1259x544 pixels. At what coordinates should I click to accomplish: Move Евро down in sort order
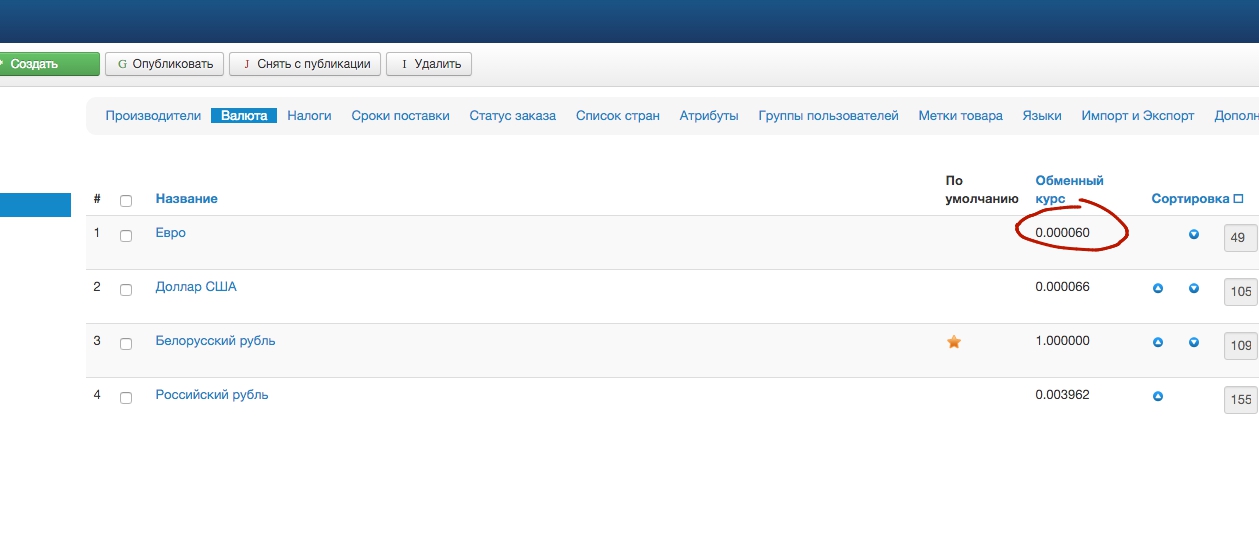click(x=1193, y=234)
